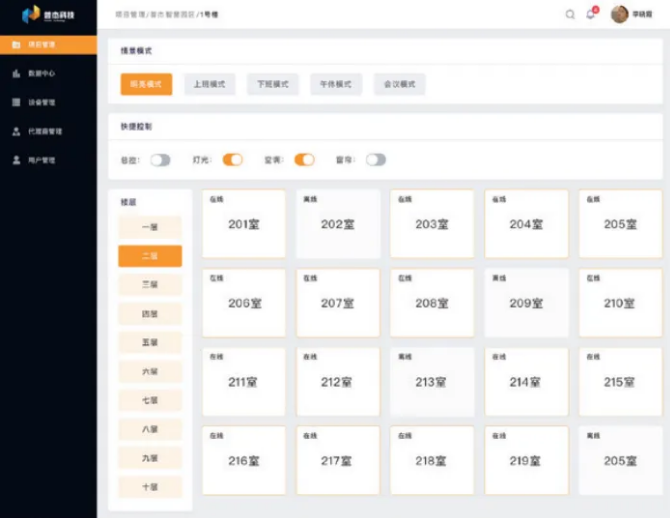
Task: Activate the 下班模式 scene button
Action: [x=273, y=84]
